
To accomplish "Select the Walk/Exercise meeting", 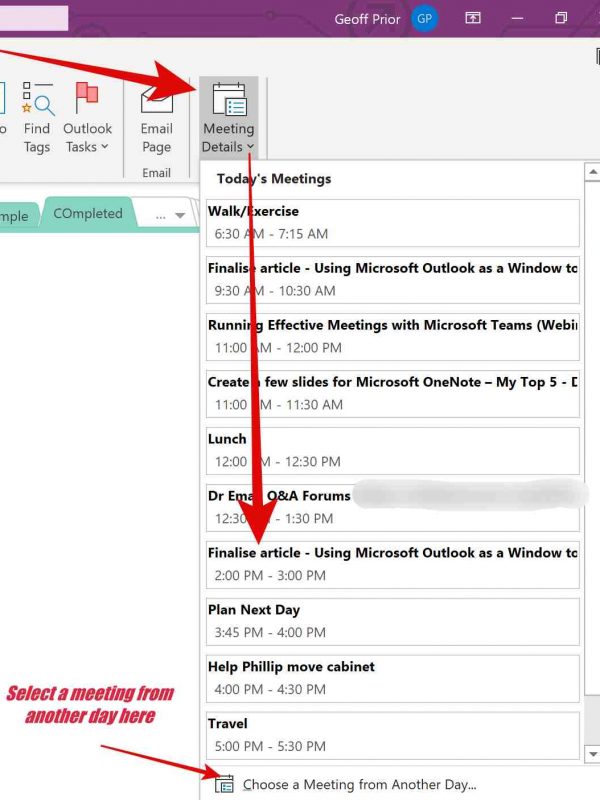I will point(393,223).
